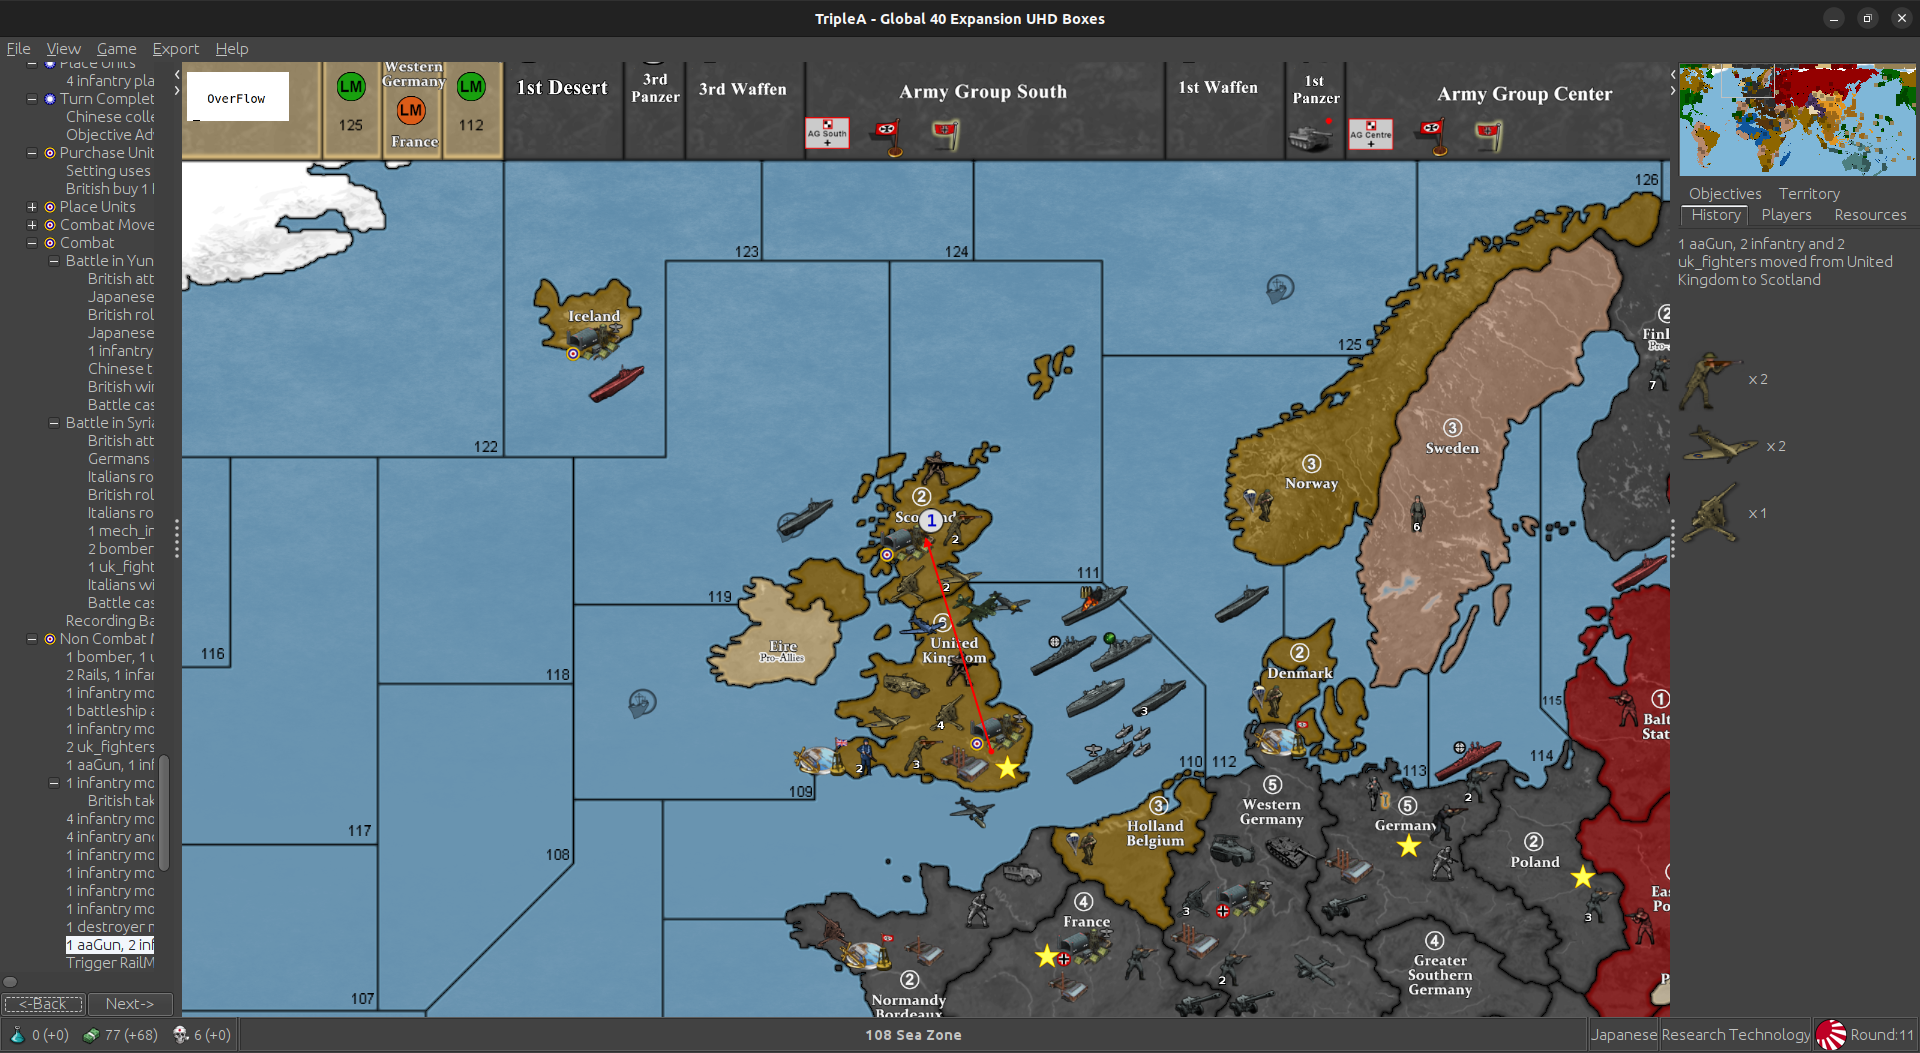Screen dimensions: 1920x1053
Task: Click the tank unit under 1st Panzer box
Action: 1310,137
